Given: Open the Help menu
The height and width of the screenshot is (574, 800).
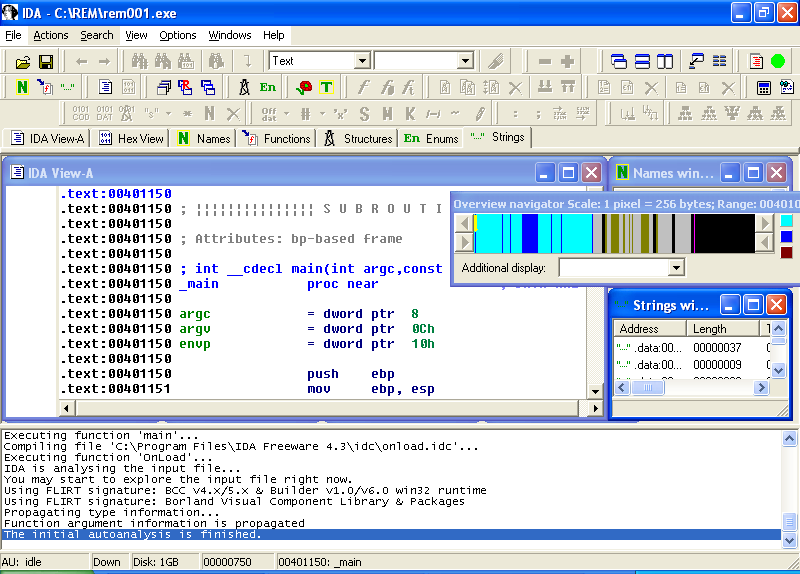Looking at the screenshot, I should 273,35.
